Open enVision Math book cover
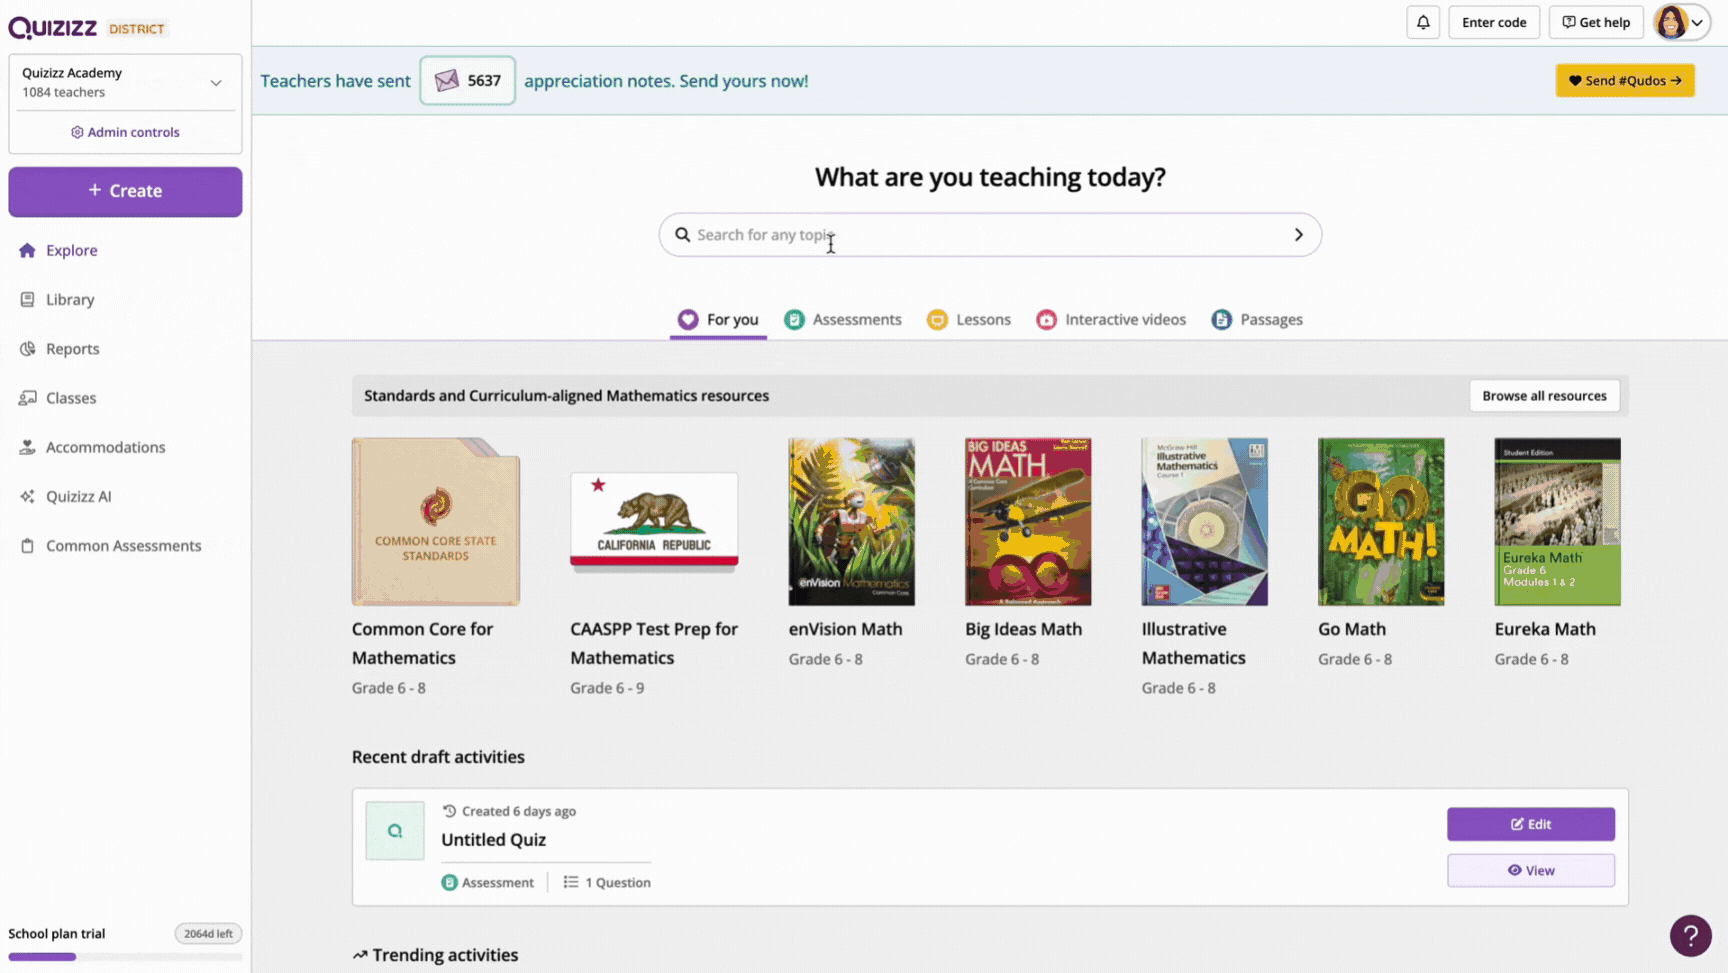Viewport: 1728px width, 973px height. (x=851, y=521)
